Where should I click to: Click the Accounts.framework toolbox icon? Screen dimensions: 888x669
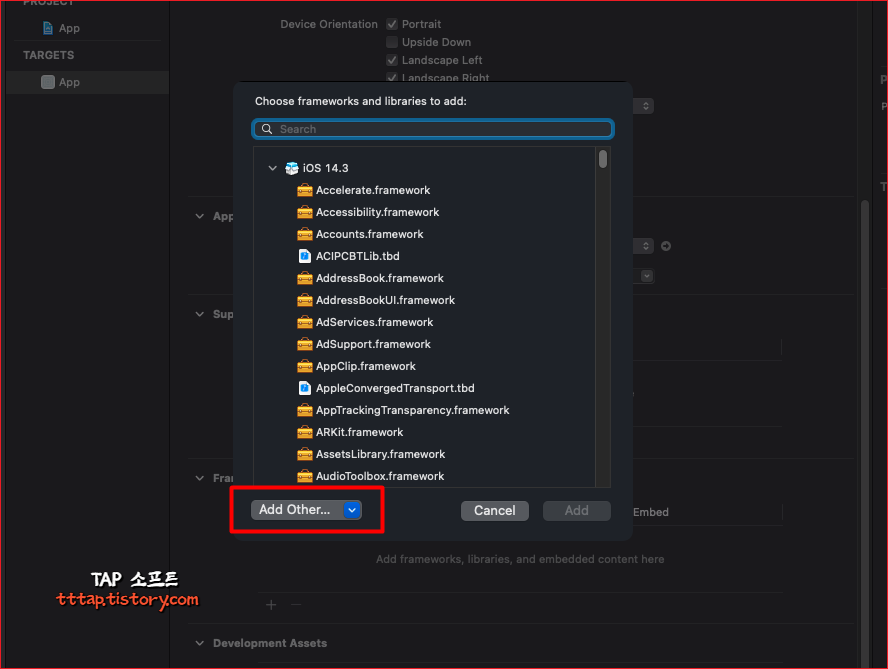tap(305, 235)
